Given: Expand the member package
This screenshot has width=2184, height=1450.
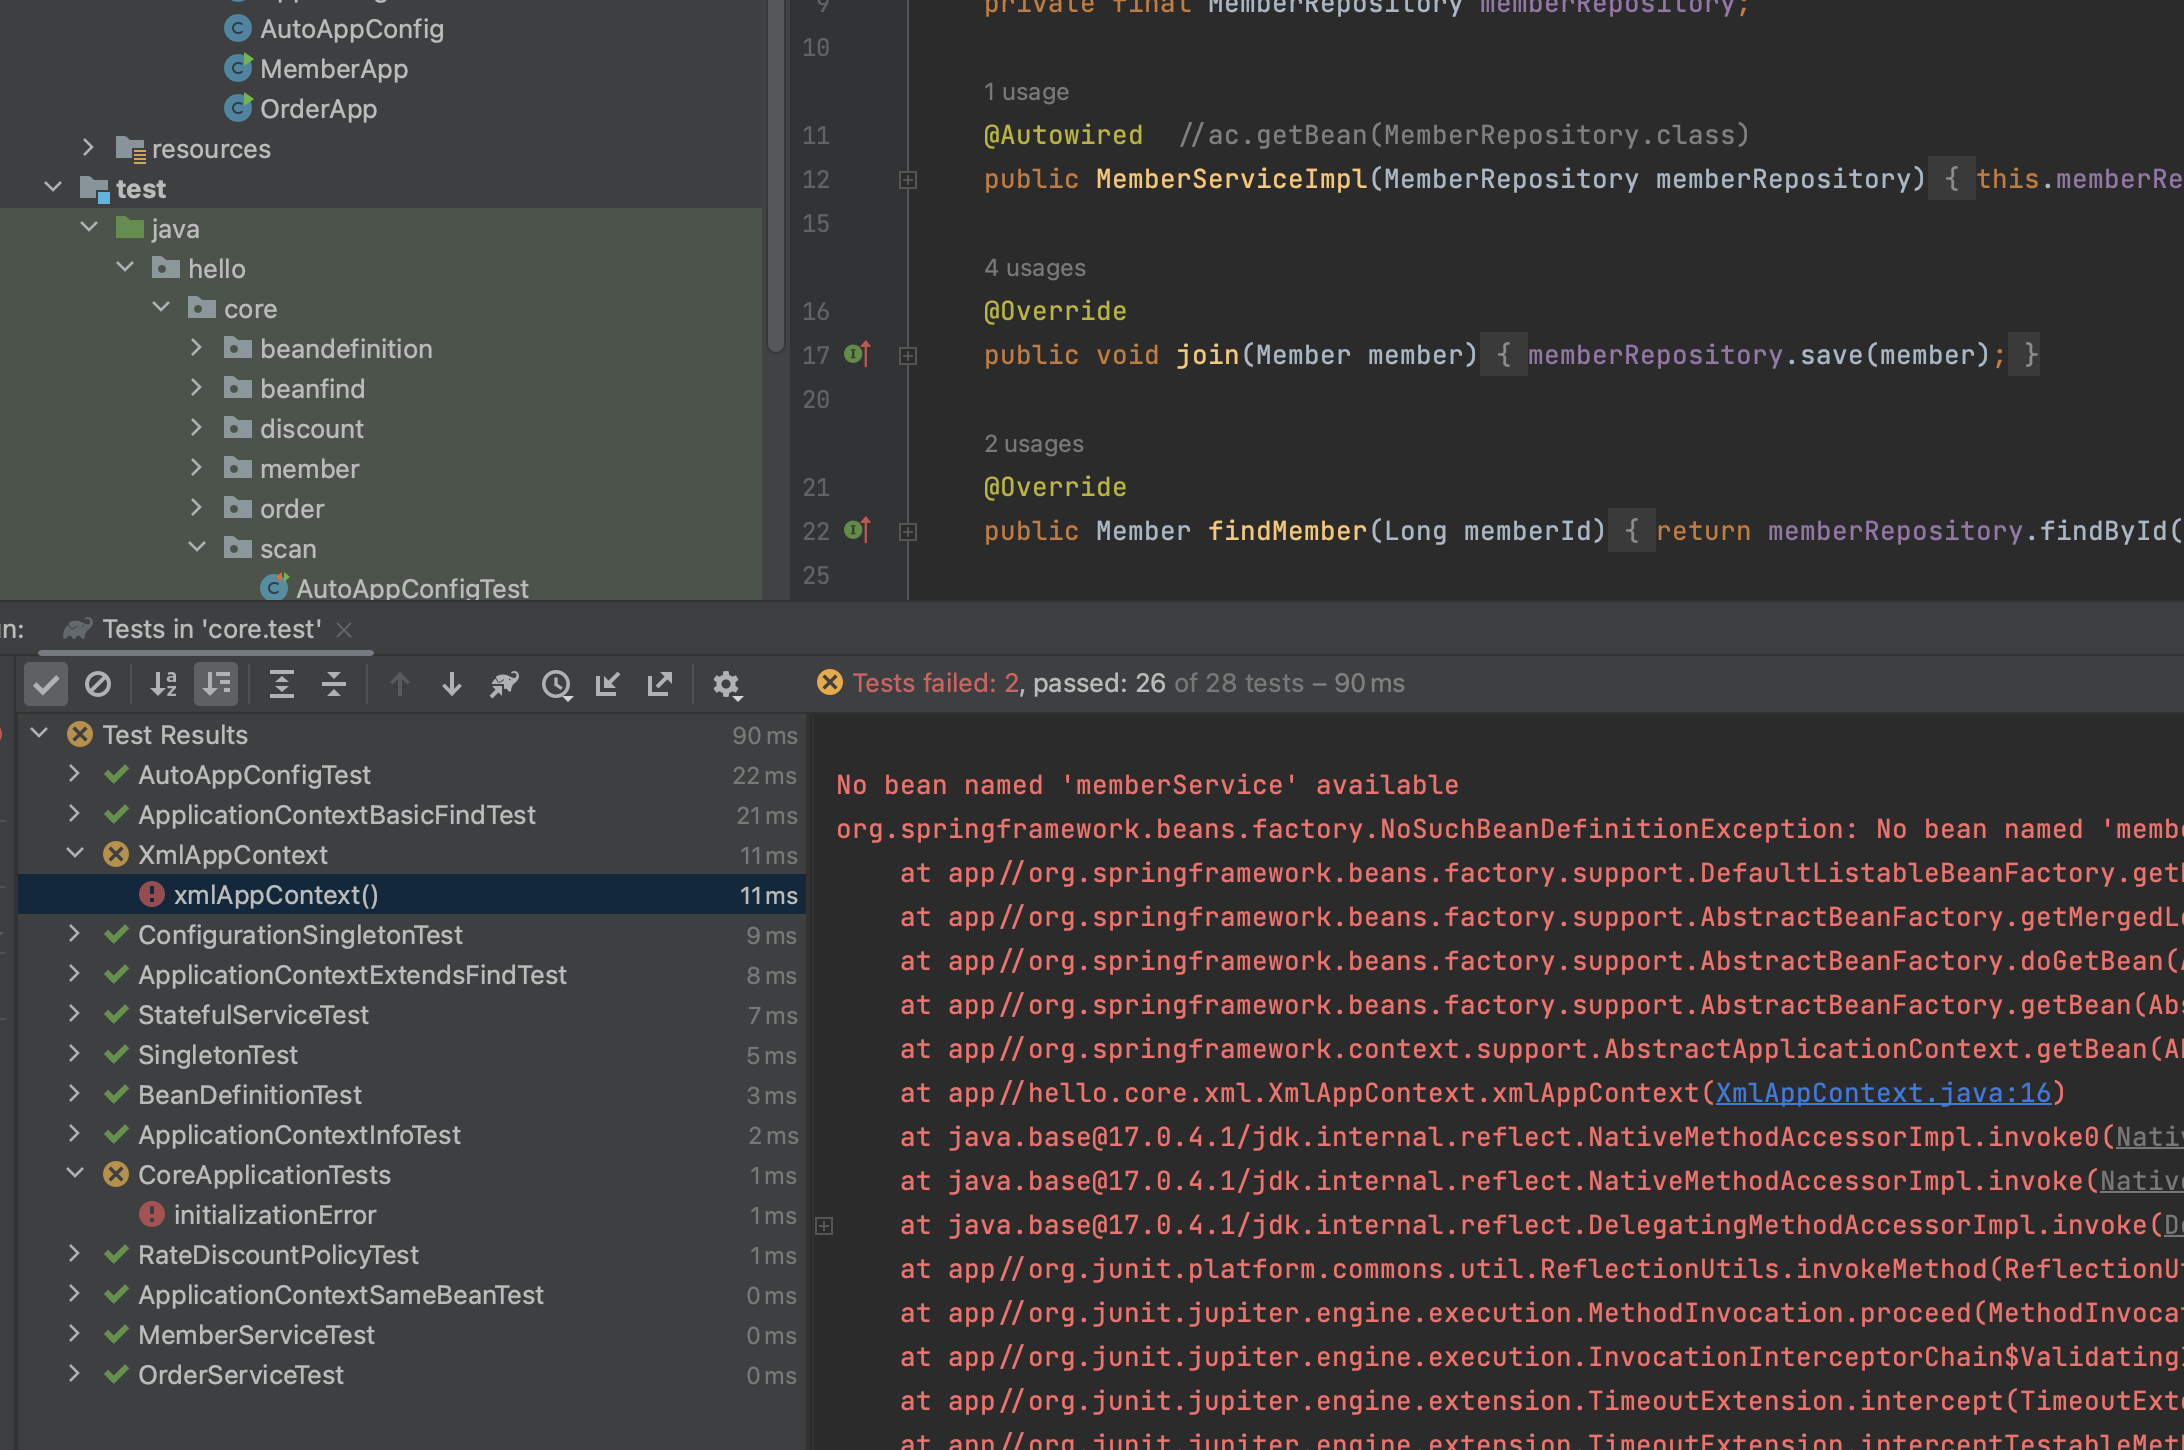Looking at the screenshot, I should coord(196,467).
